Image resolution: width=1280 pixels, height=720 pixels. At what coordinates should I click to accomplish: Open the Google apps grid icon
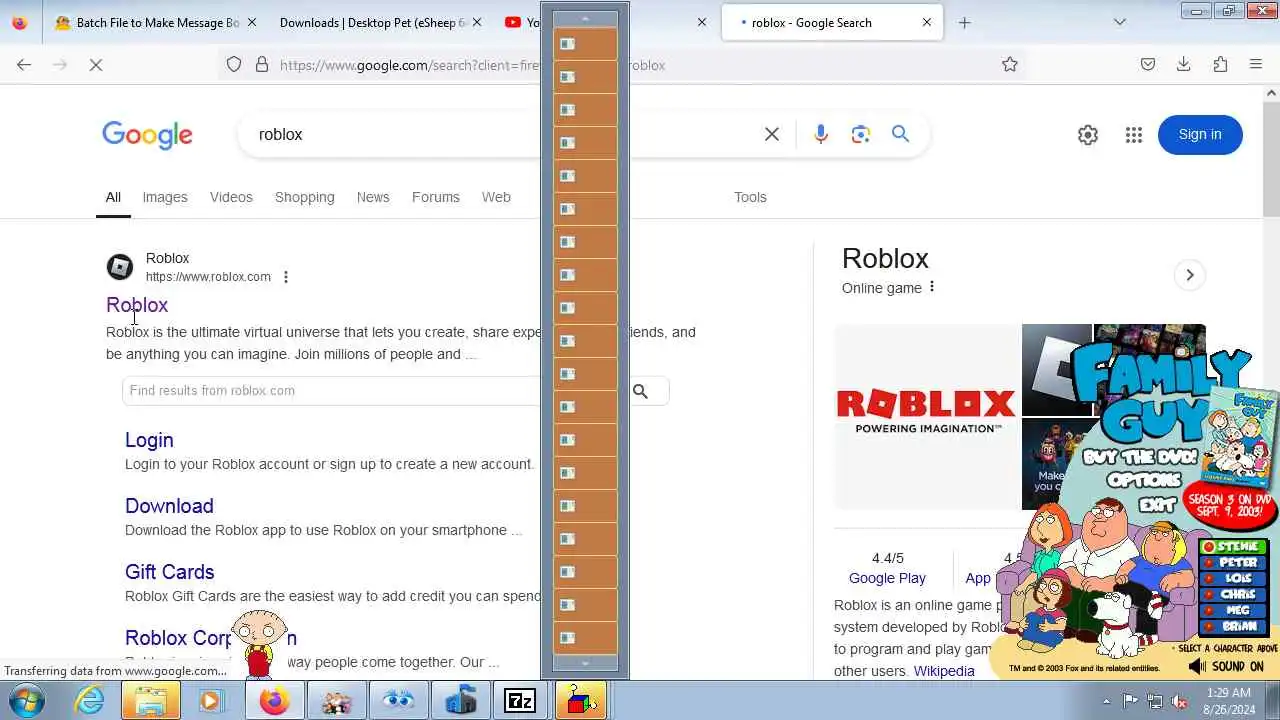coord(1133,135)
